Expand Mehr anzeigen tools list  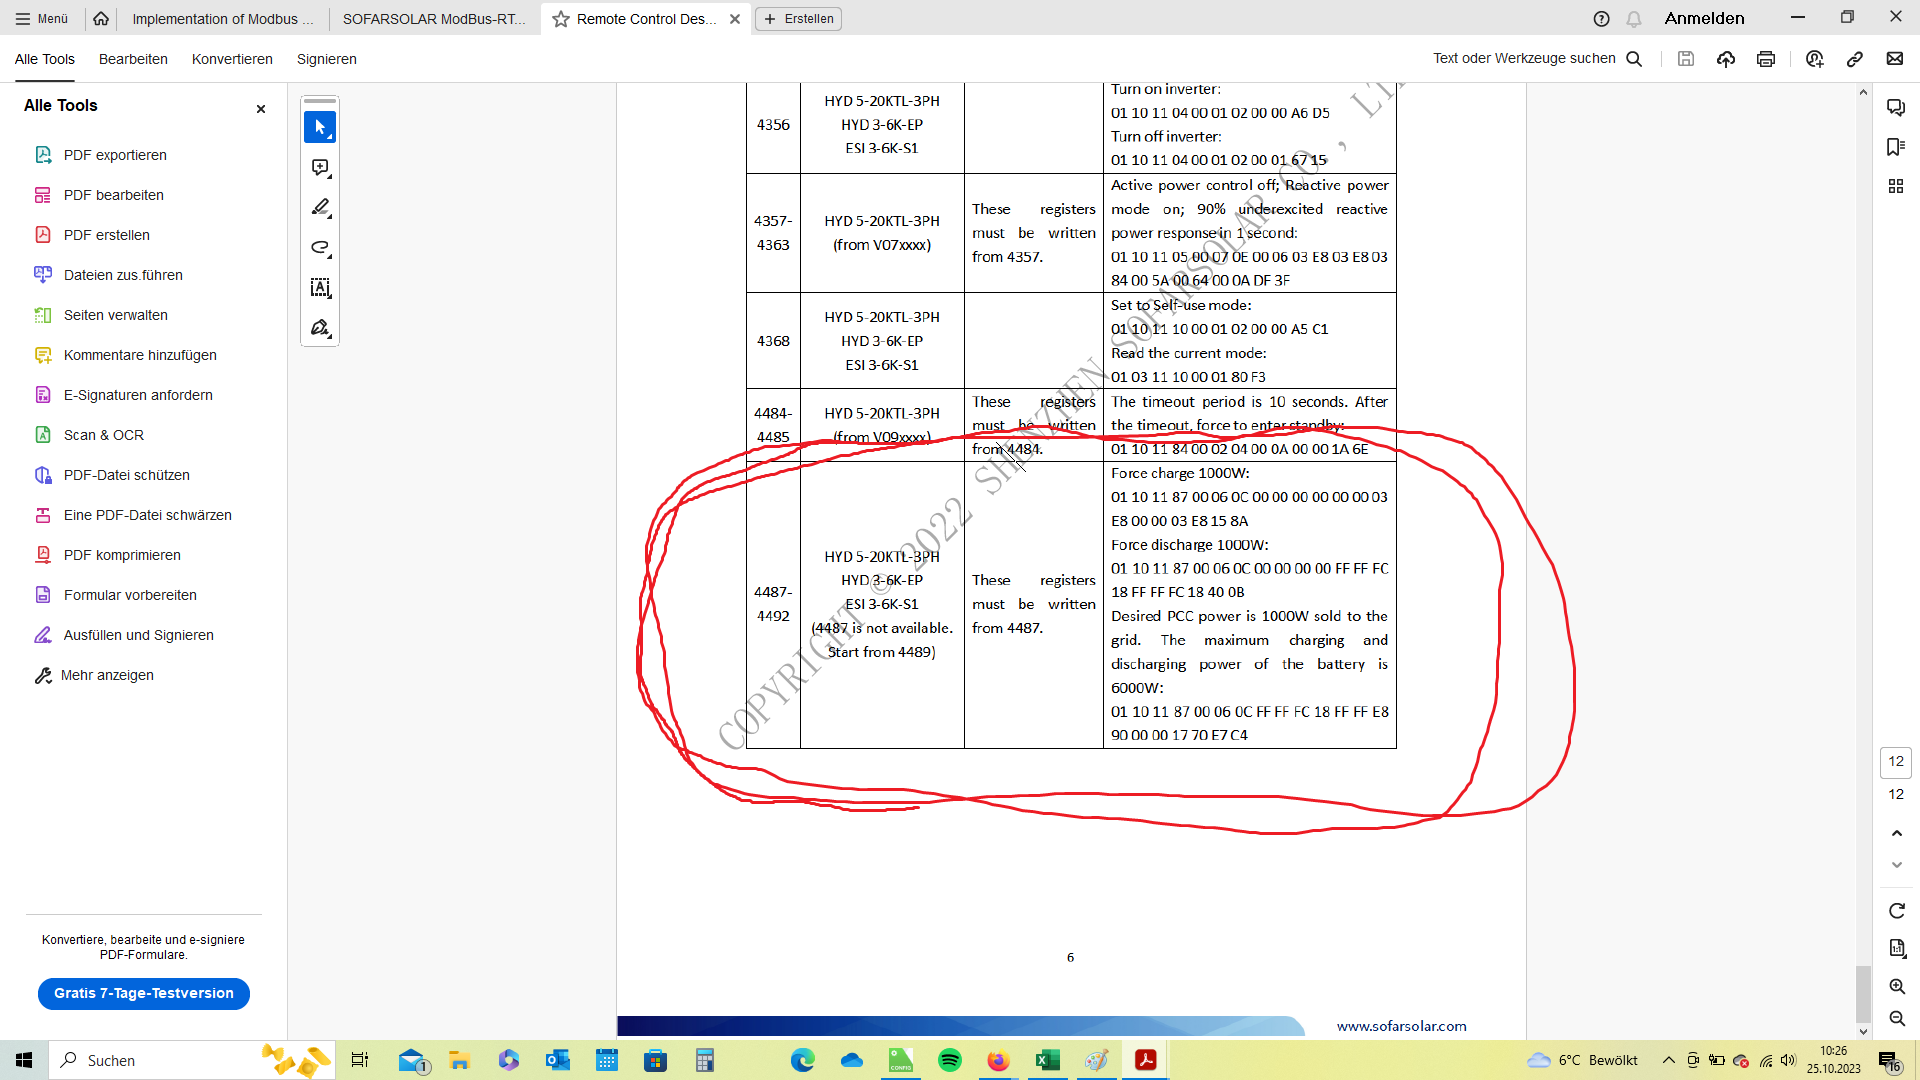(107, 675)
